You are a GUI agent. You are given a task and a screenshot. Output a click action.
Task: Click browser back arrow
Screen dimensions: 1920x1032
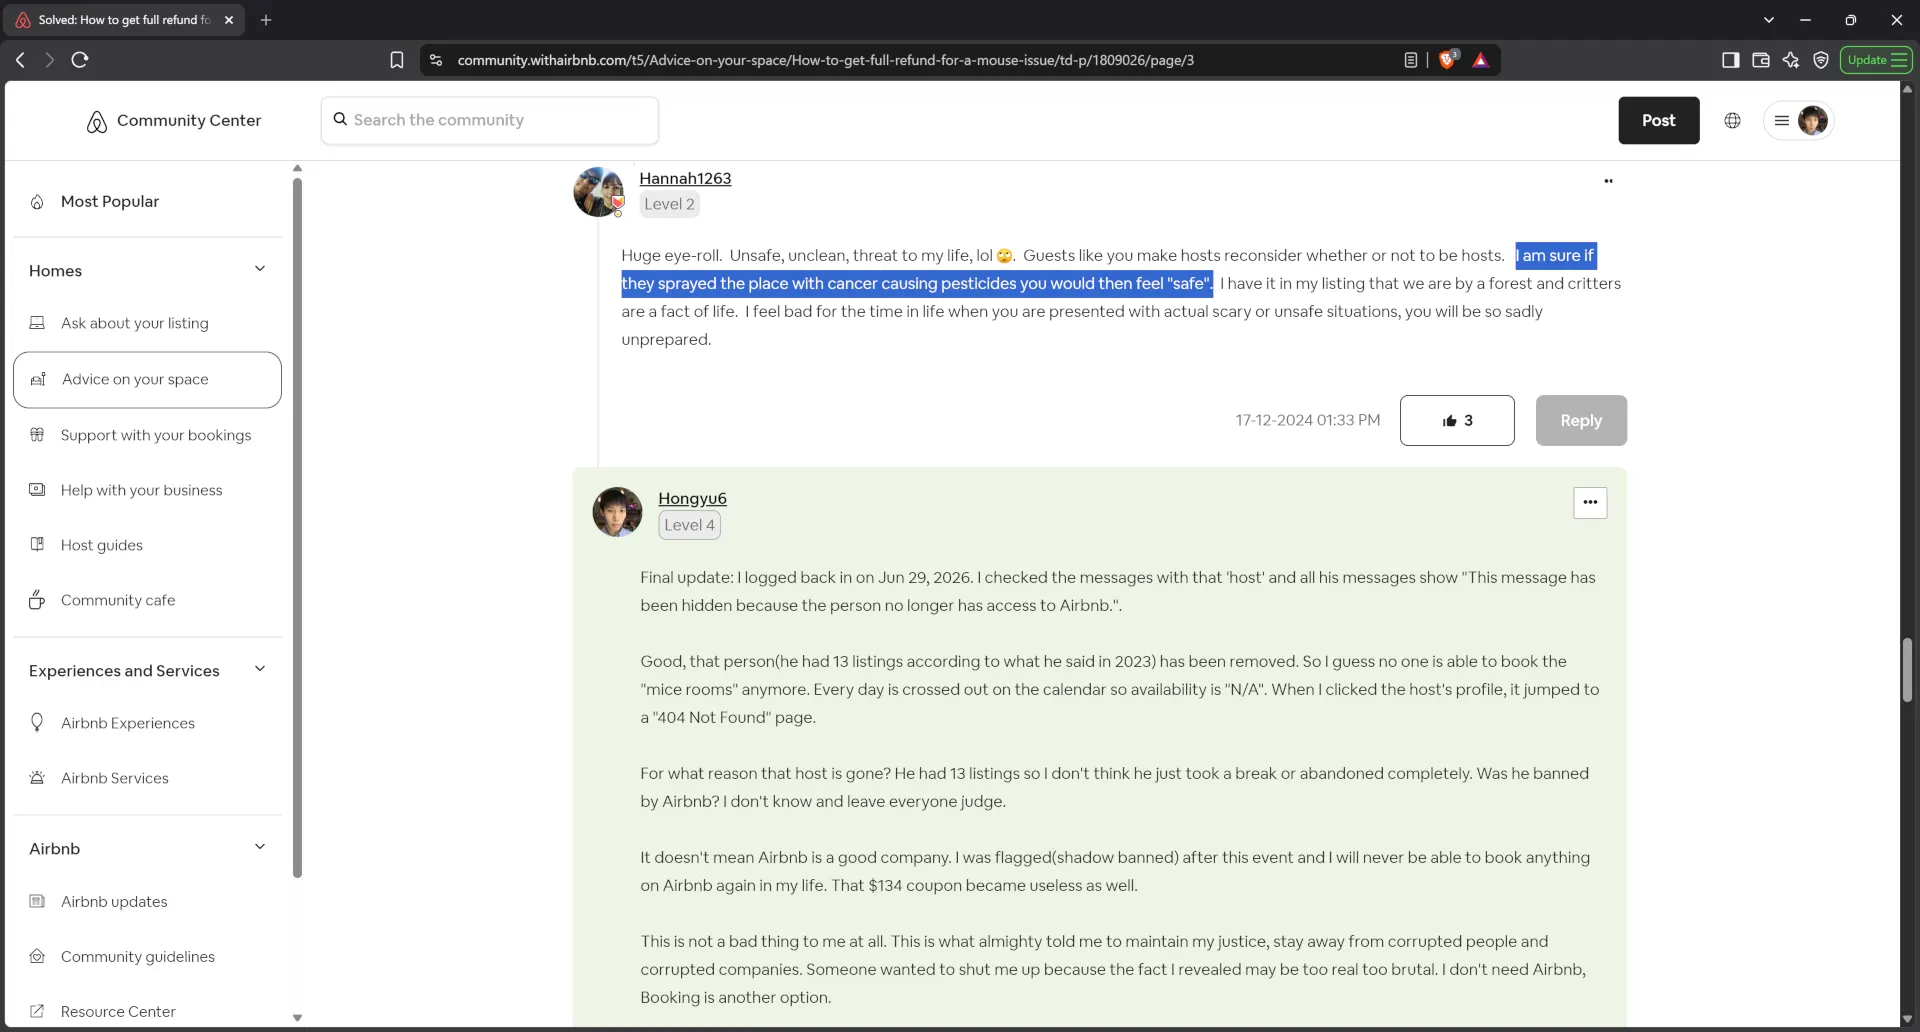pyautogui.click(x=20, y=60)
